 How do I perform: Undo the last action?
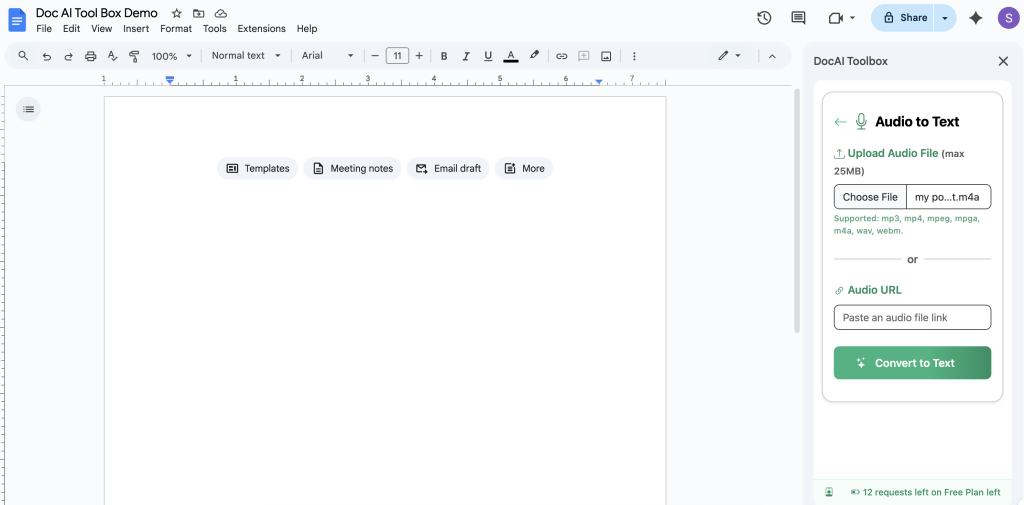46,56
